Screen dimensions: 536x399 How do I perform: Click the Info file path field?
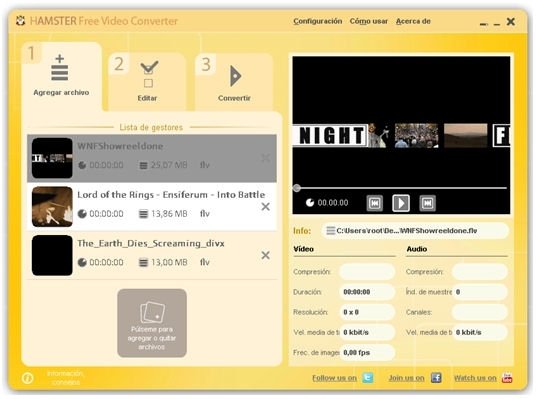click(414, 231)
